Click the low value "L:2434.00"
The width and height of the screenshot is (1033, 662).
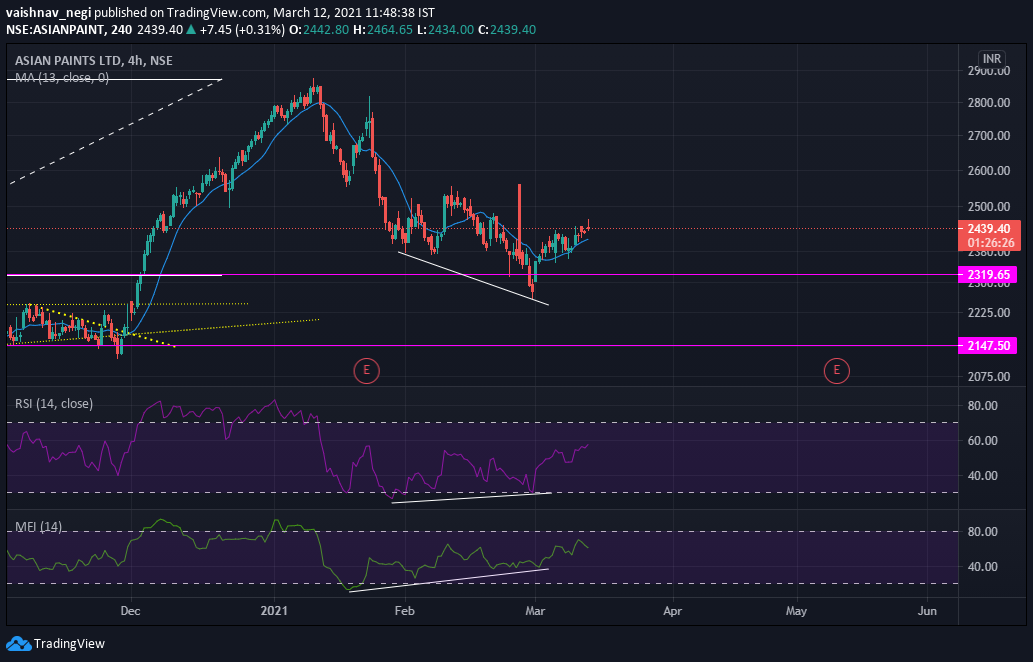[x=446, y=30]
